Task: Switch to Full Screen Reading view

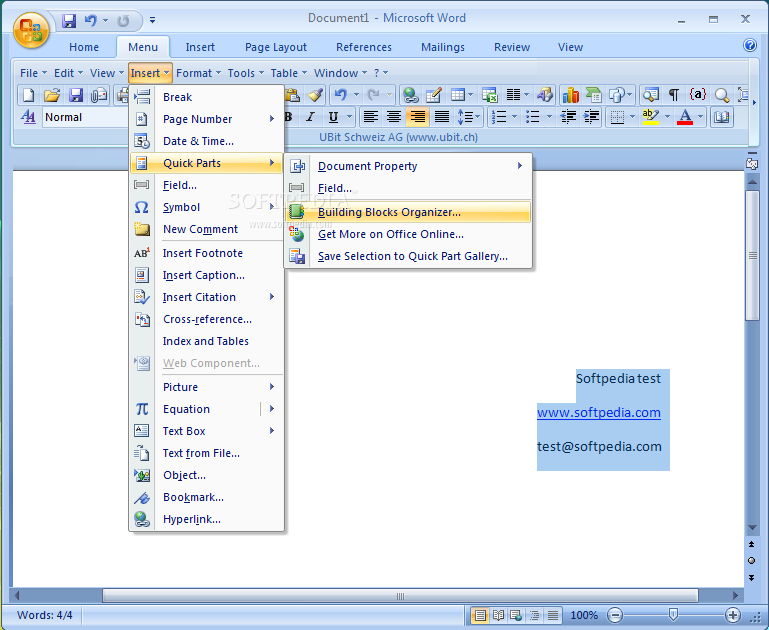Action: [498, 615]
